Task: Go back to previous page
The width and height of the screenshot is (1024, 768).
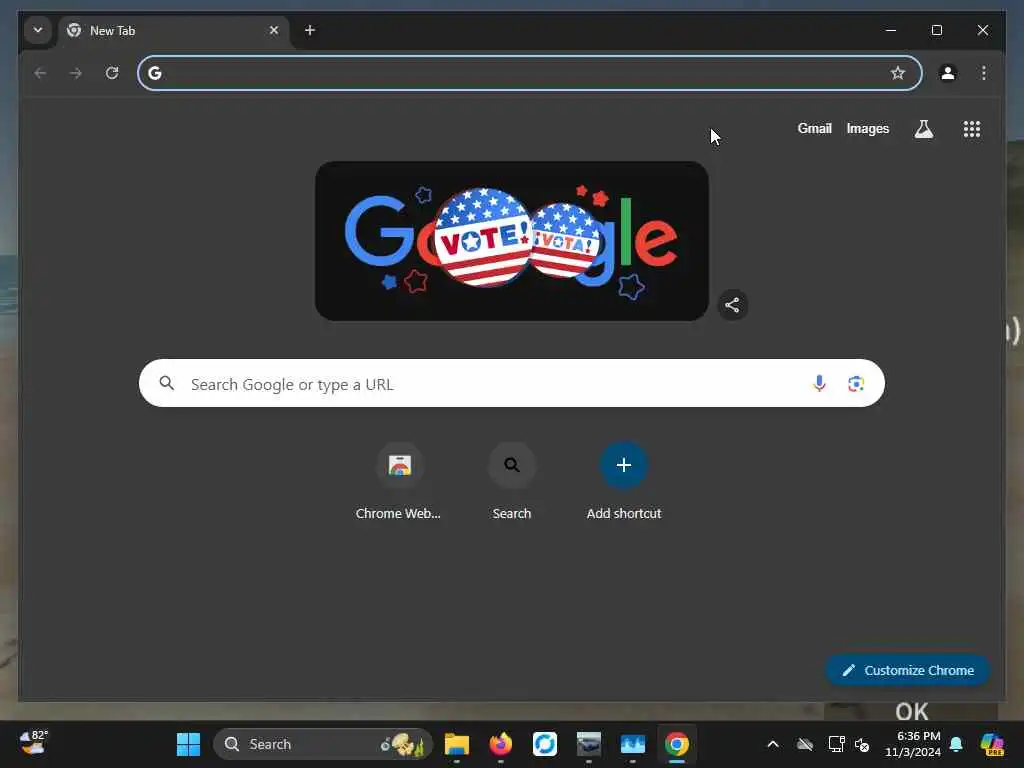Action: [40, 73]
